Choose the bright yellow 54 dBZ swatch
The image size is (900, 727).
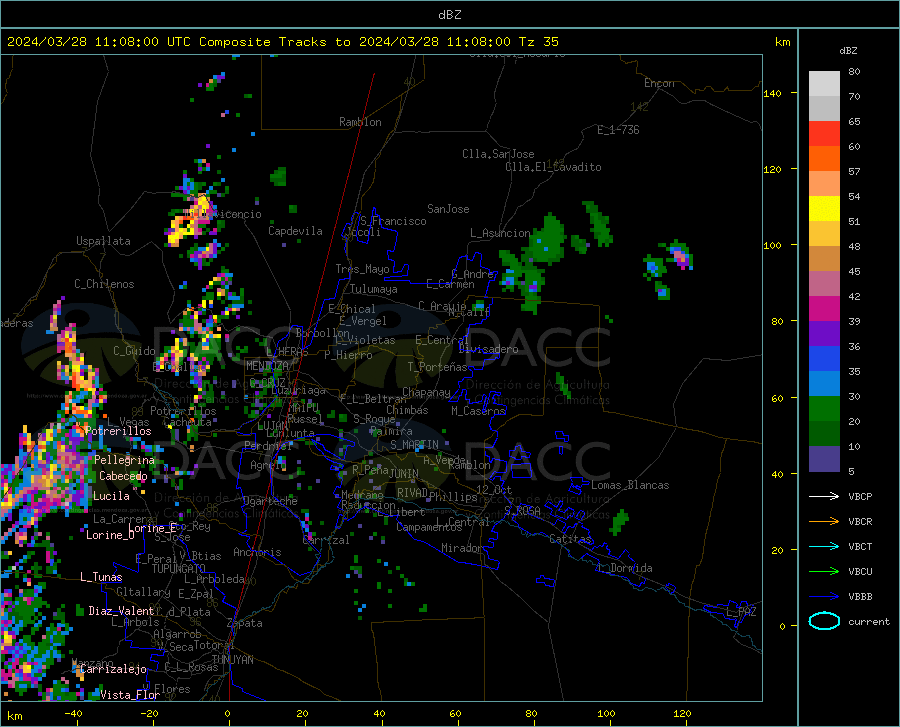[824, 209]
